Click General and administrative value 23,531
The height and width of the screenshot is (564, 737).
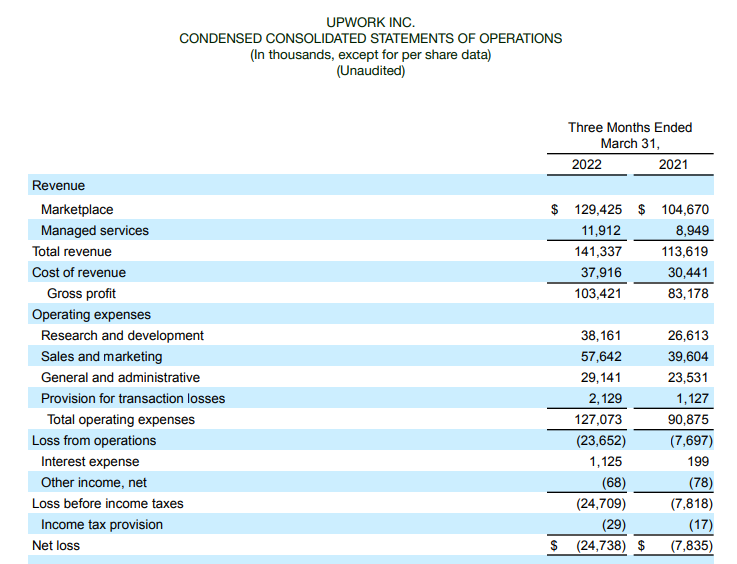pyautogui.click(x=688, y=377)
